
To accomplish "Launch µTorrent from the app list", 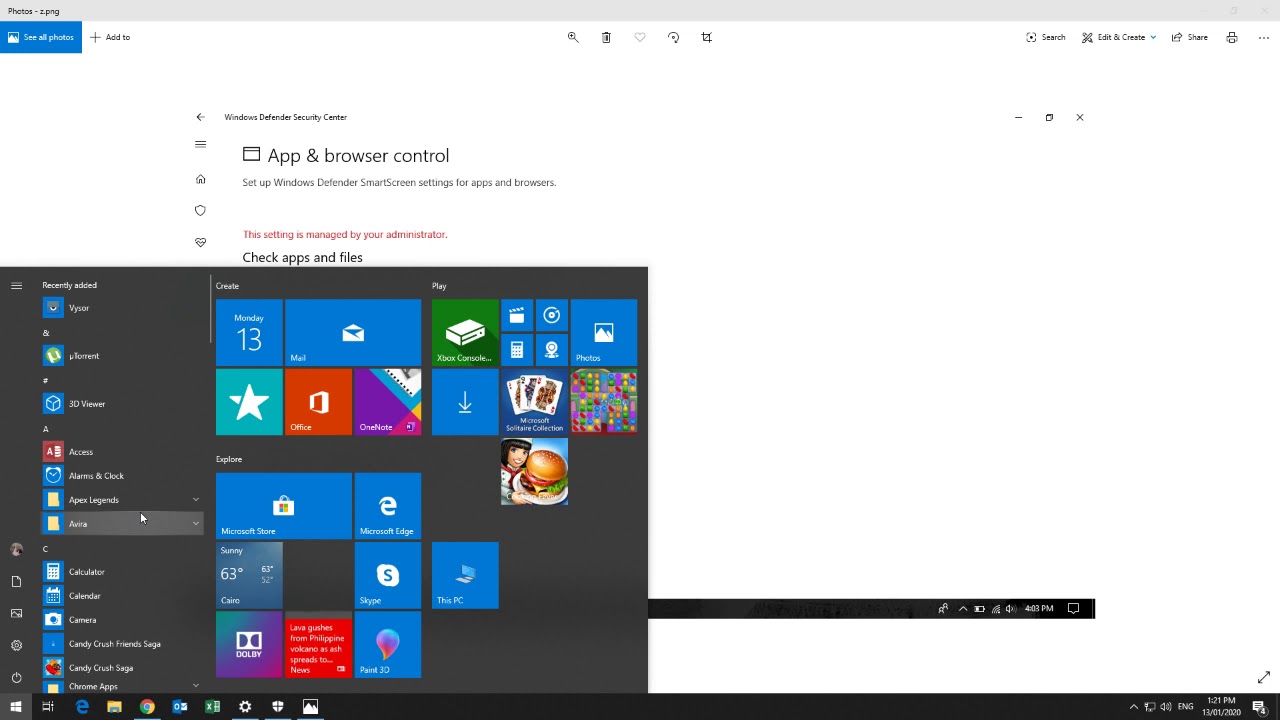I will [121, 356].
